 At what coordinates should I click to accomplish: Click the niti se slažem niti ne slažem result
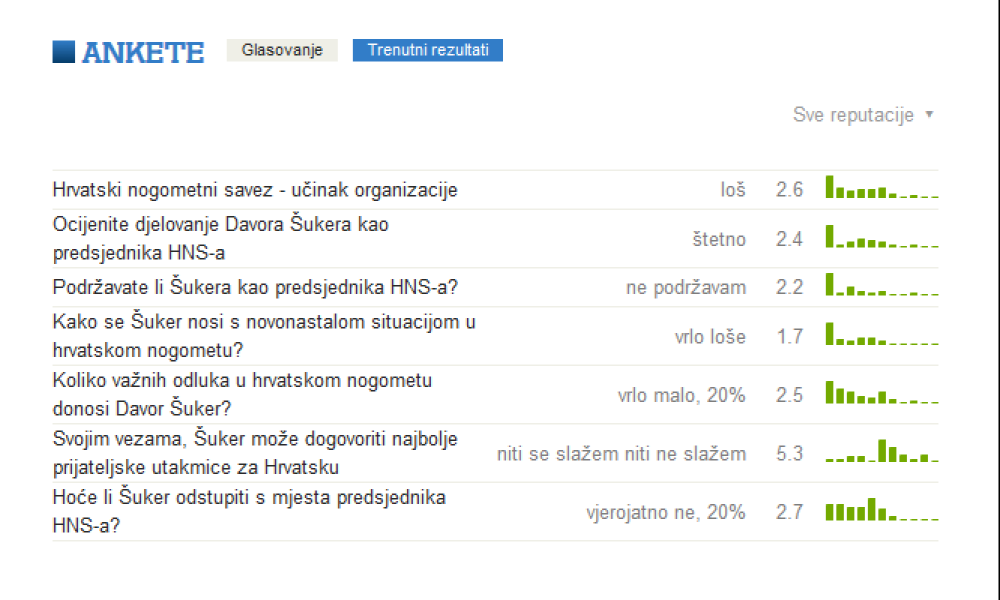pyautogui.click(x=621, y=454)
